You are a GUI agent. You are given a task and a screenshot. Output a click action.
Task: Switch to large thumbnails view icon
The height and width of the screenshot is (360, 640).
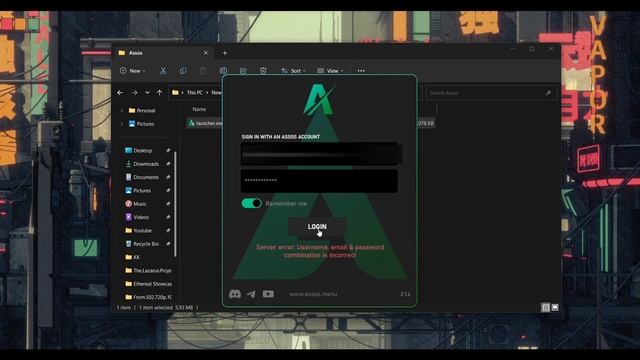tap(555, 307)
